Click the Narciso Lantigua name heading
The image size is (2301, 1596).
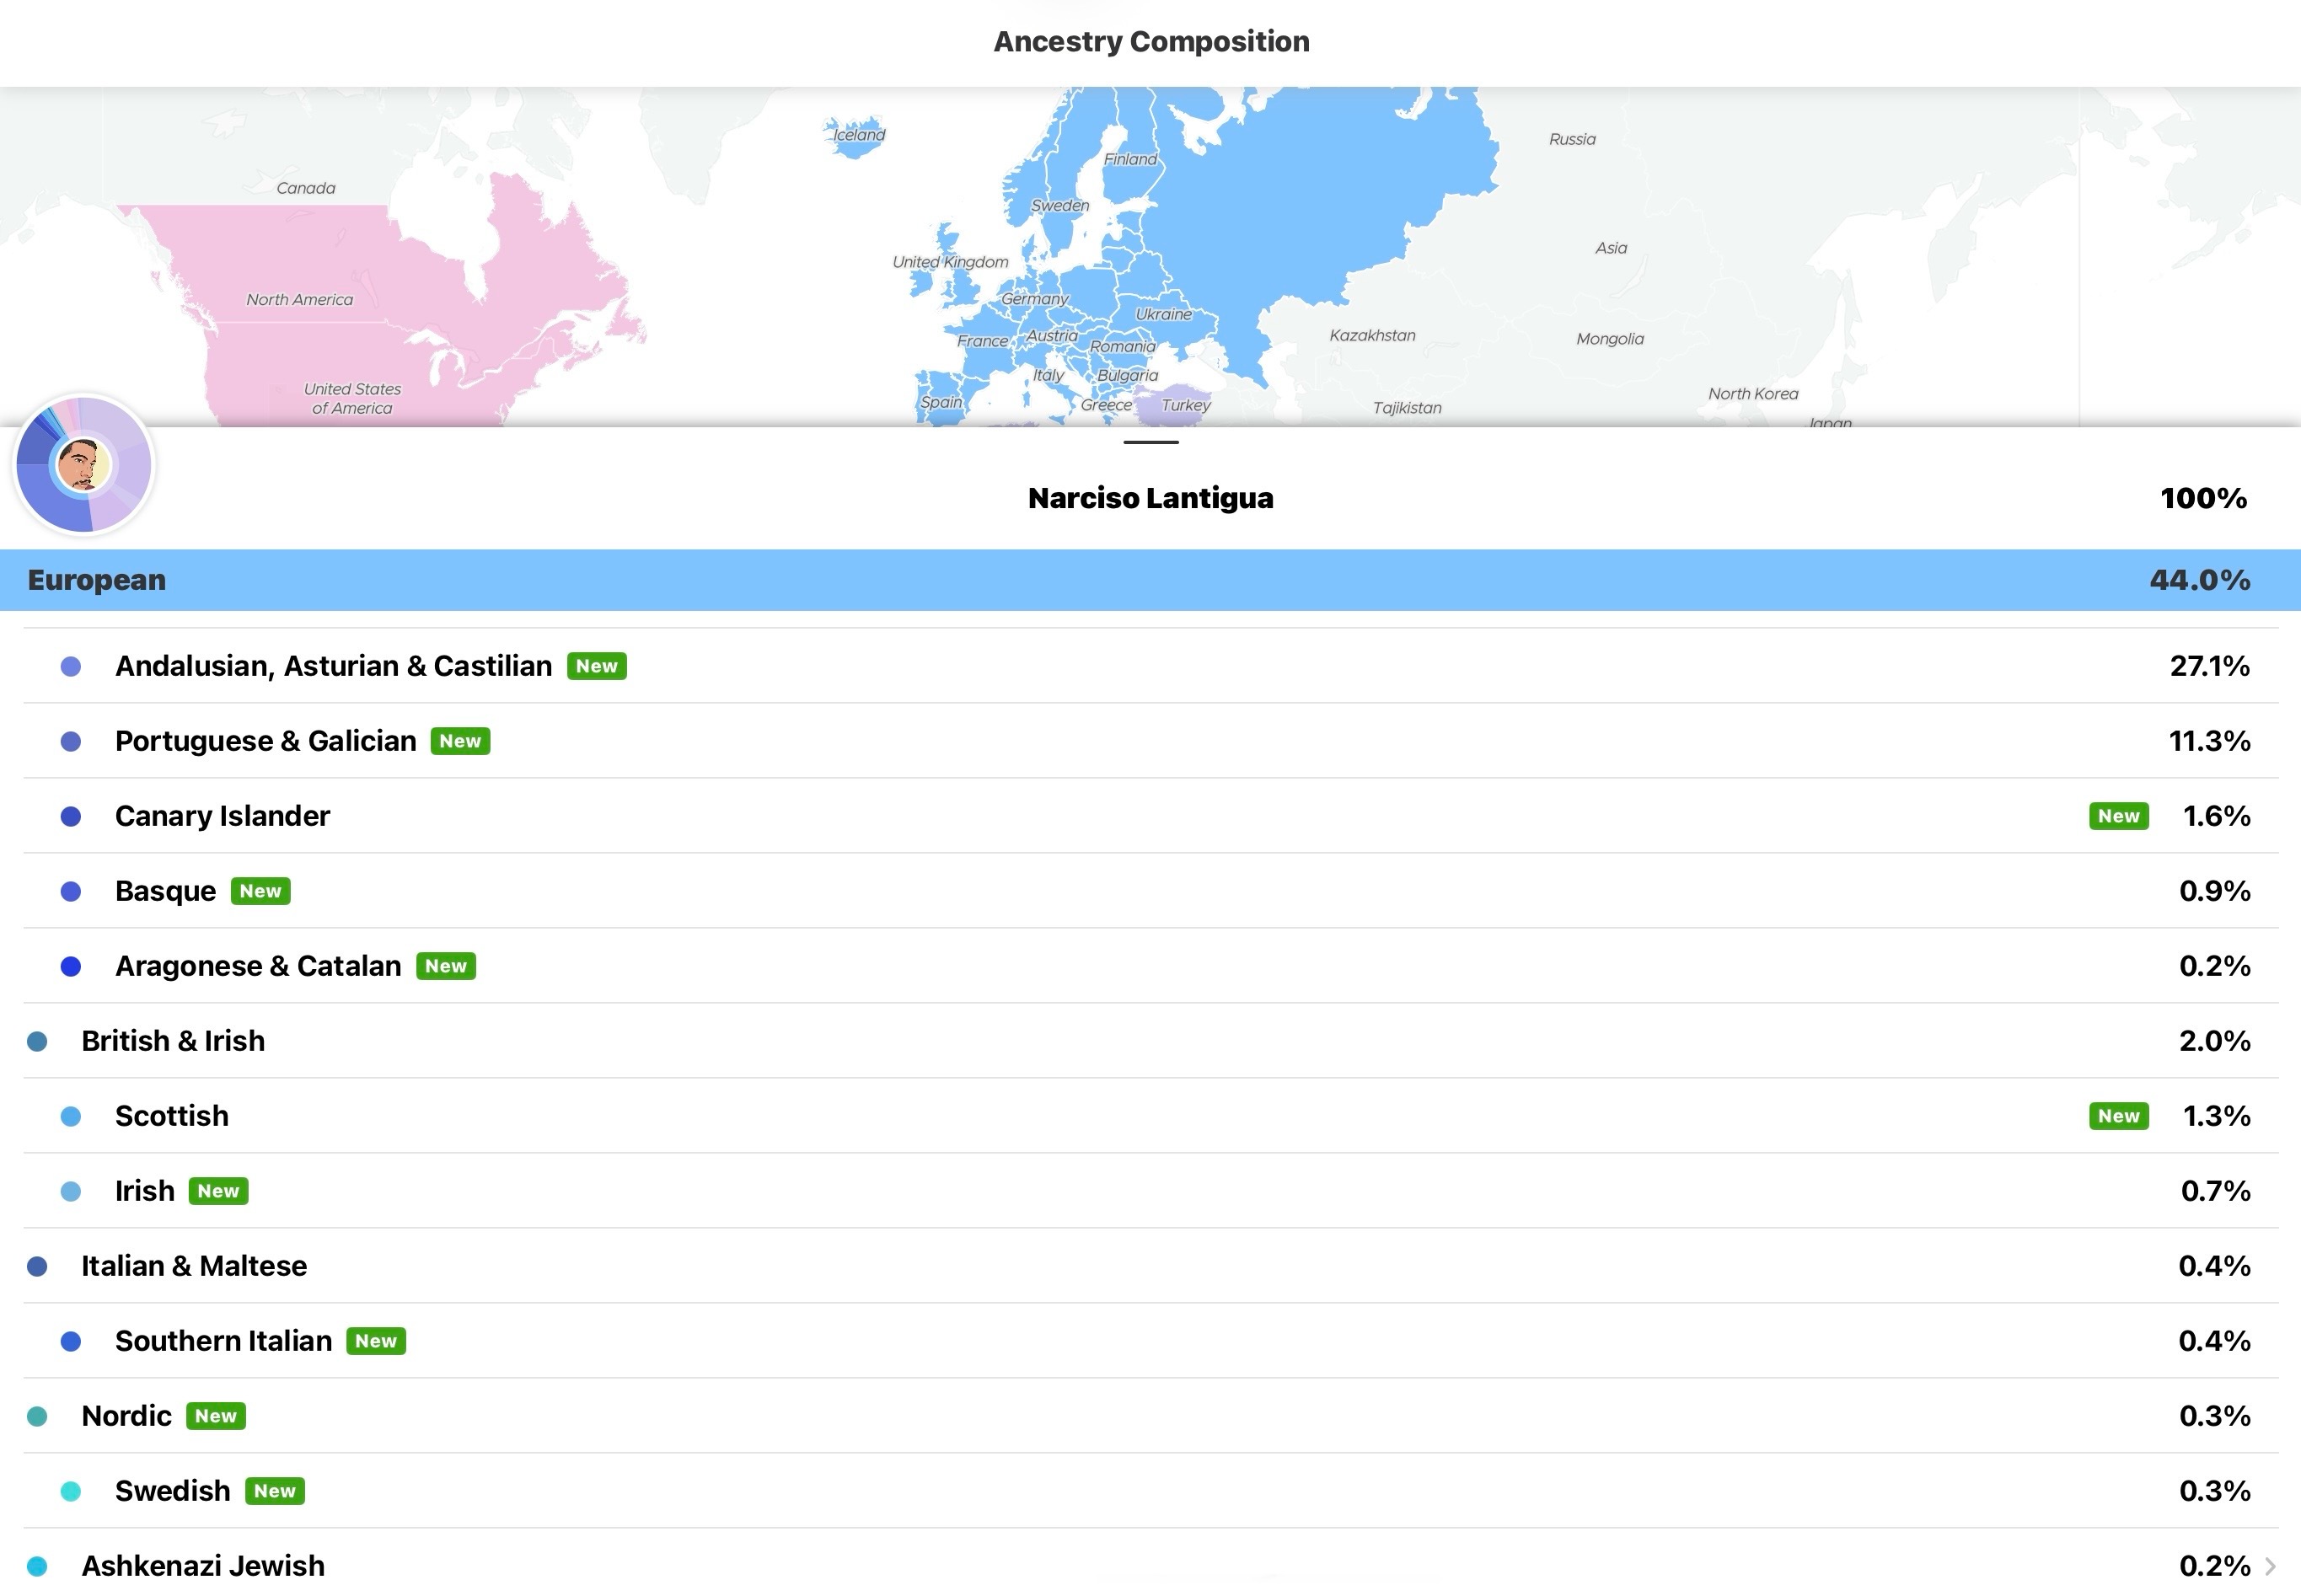coord(1150,498)
